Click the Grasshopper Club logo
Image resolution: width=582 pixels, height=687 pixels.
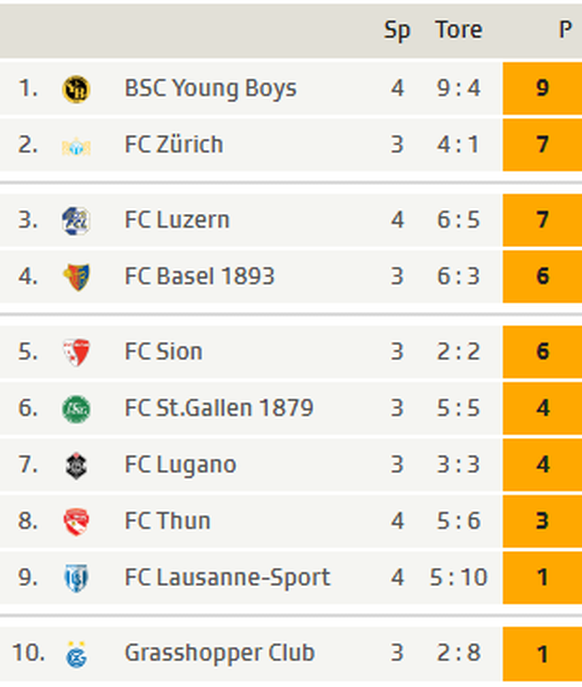point(76,654)
